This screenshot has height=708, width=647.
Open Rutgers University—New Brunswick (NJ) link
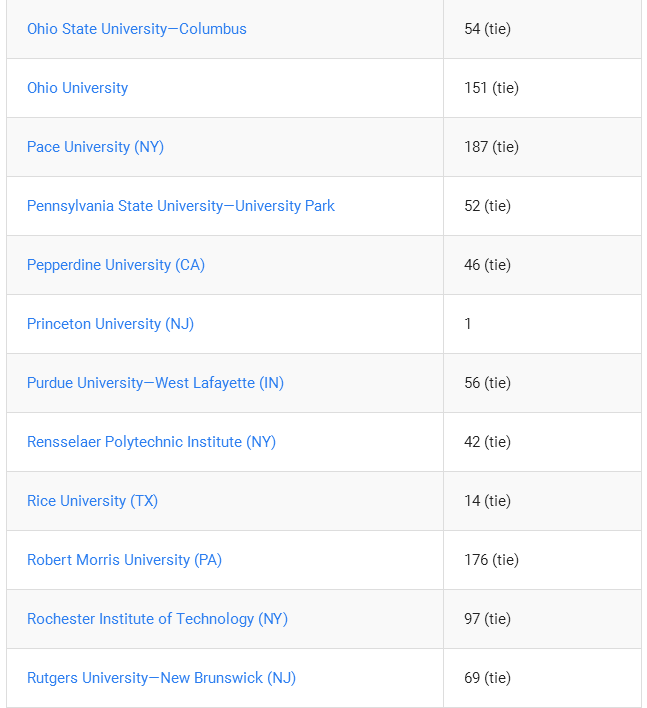pyautogui.click(x=161, y=678)
